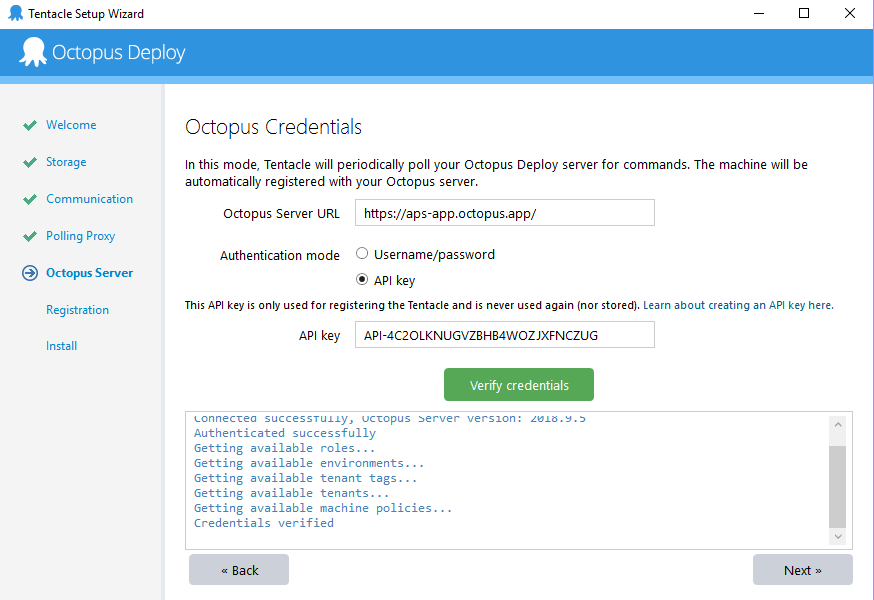
Task: Click Verify credentials button
Action: (519, 384)
